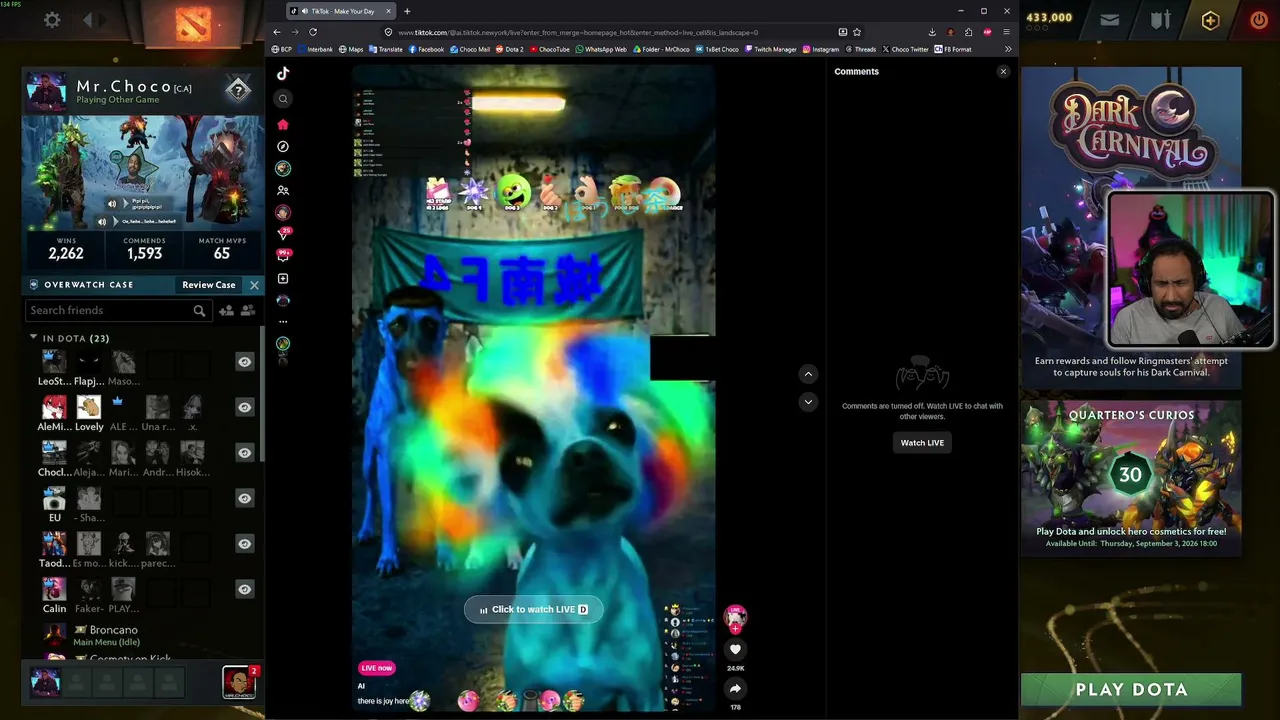Open the Twitch Manager bookmark
This screenshot has width=1280, height=720.
point(770,49)
